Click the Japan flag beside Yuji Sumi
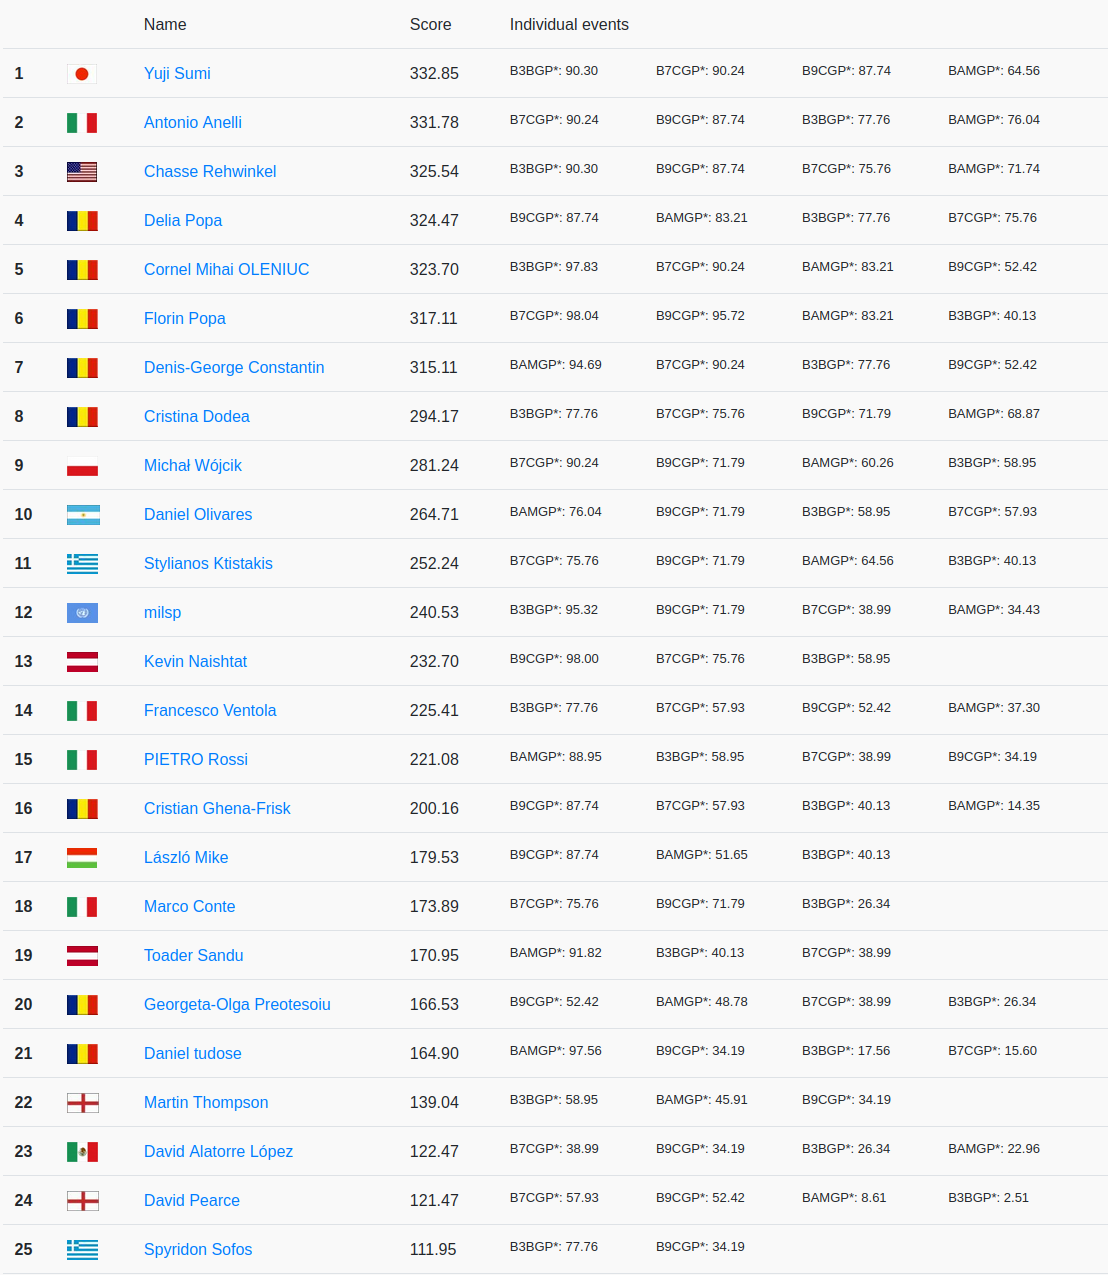The height and width of the screenshot is (1275, 1108). click(x=82, y=74)
